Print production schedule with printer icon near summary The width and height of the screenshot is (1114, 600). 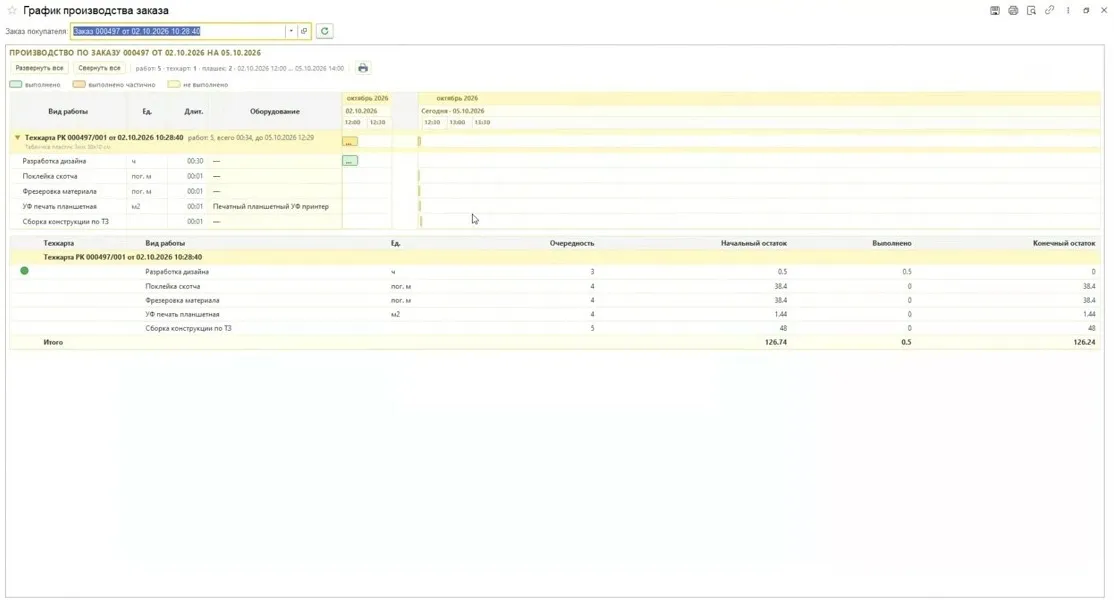363,68
